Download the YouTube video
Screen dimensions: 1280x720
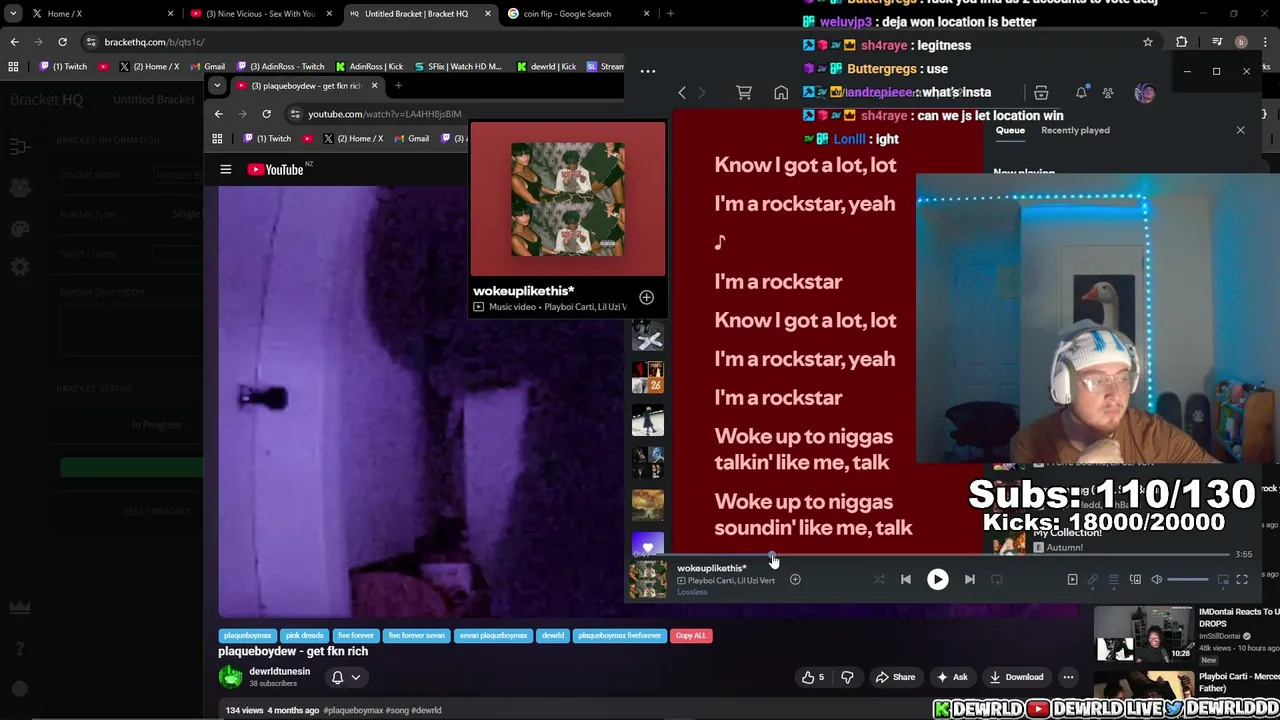click(1016, 677)
